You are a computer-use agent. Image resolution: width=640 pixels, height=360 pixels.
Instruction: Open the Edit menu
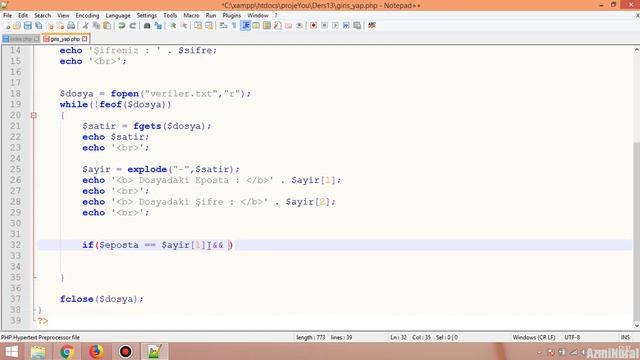click(23, 16)
